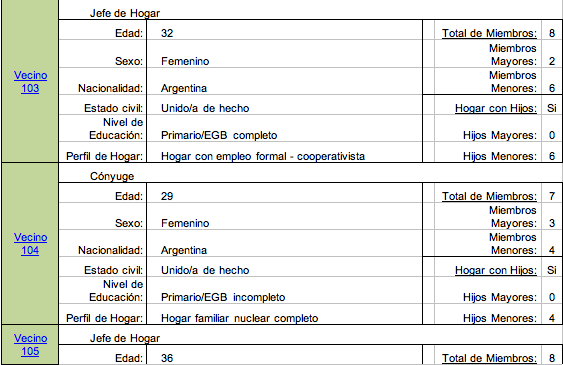
Task: Open the Vecino 105 link
Action: click(x=30, y=345)
